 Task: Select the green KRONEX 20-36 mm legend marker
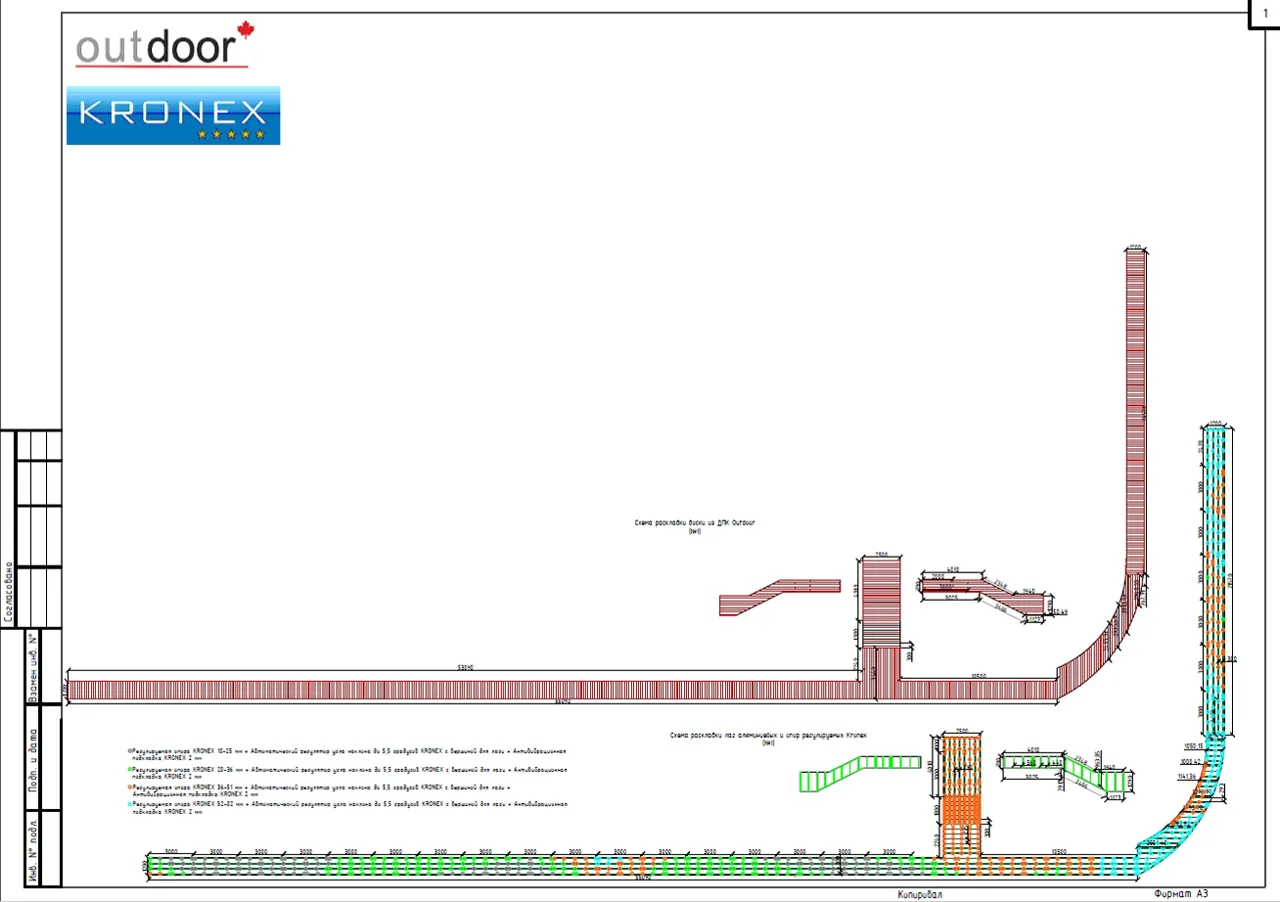point(130,768)
